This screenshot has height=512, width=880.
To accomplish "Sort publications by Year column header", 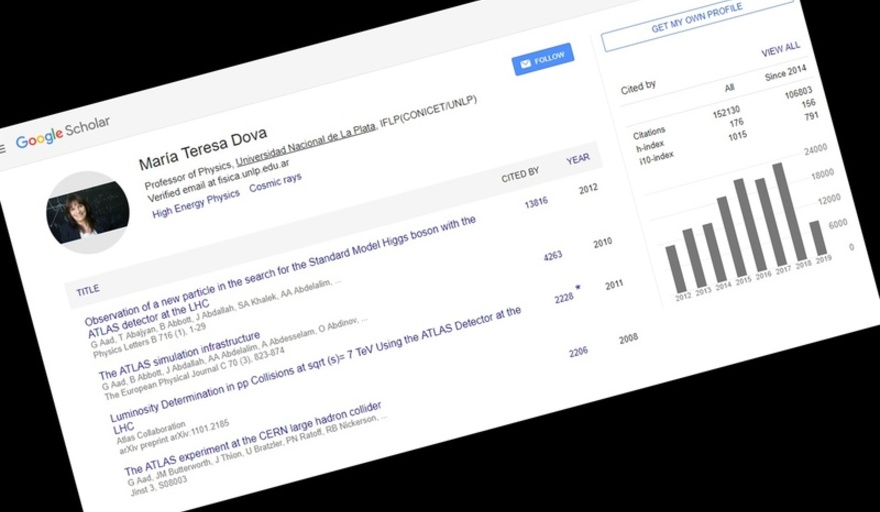I will click(578, 159).
